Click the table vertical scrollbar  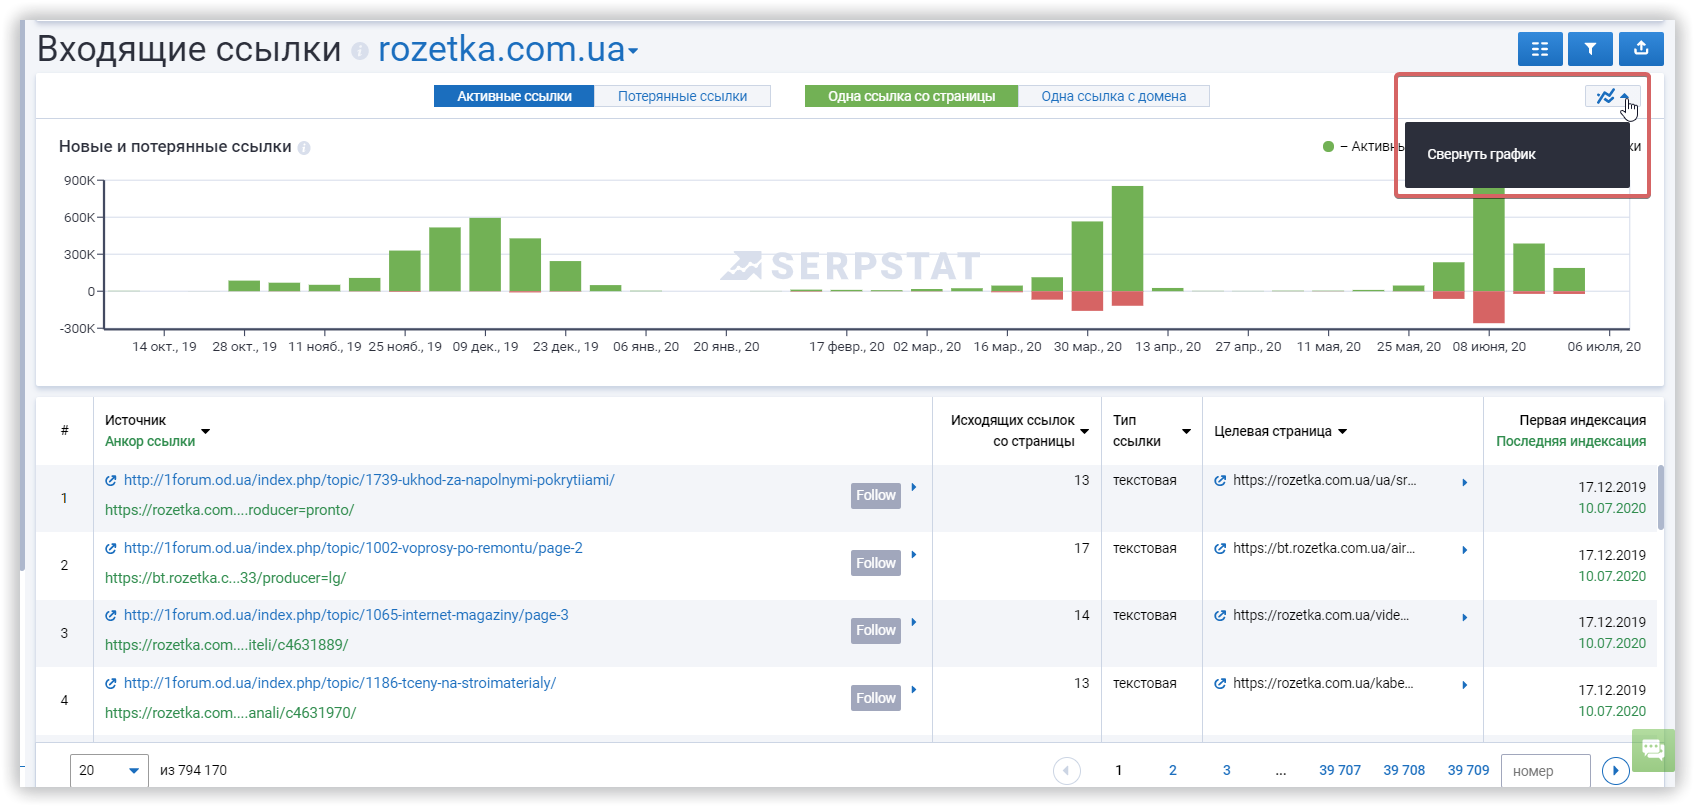(1661, 497)
